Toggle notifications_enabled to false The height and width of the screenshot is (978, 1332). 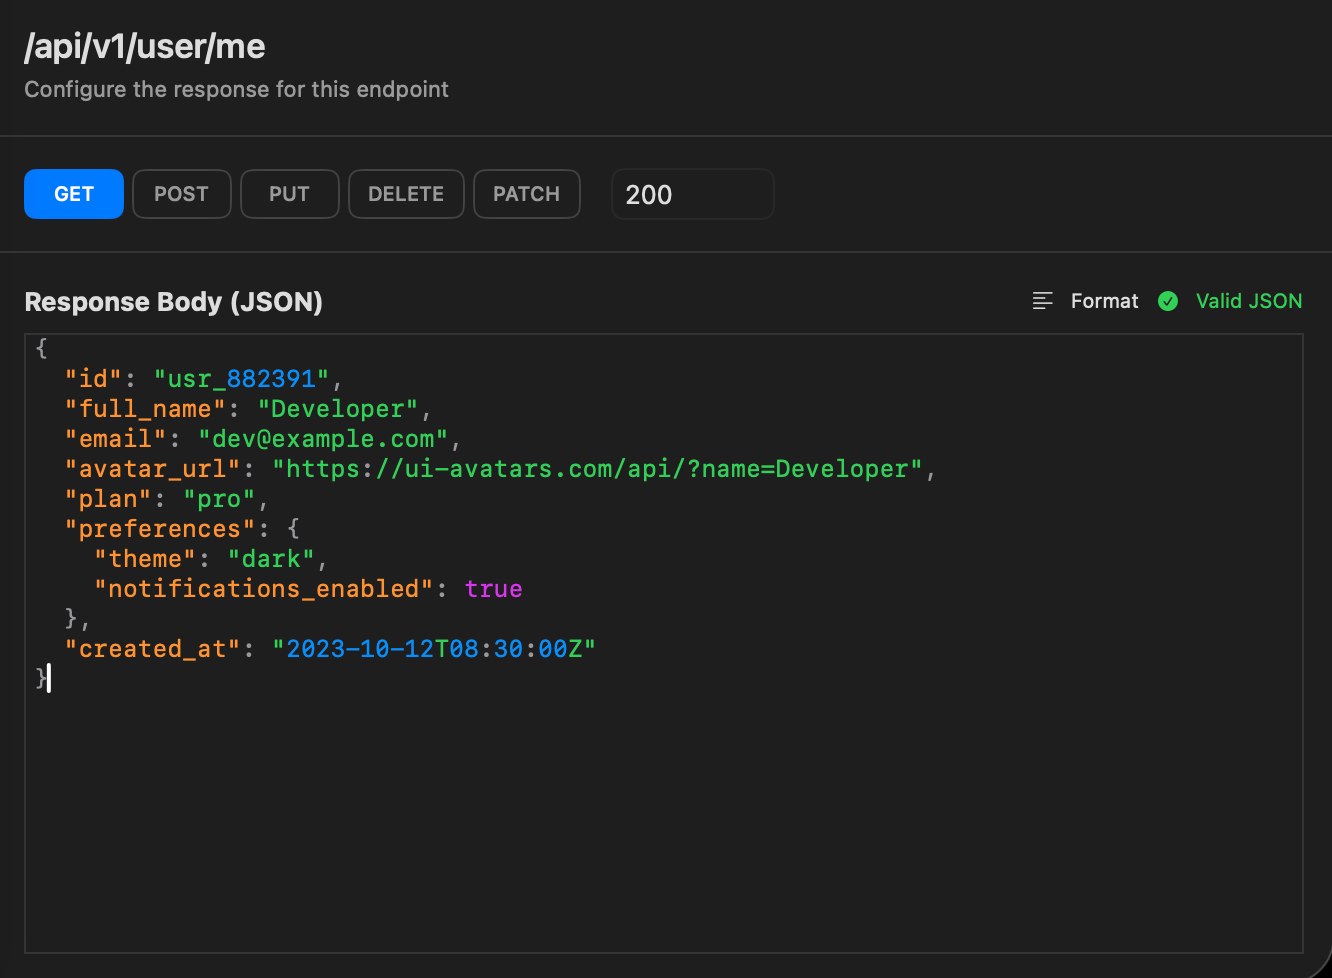[493, 588]
